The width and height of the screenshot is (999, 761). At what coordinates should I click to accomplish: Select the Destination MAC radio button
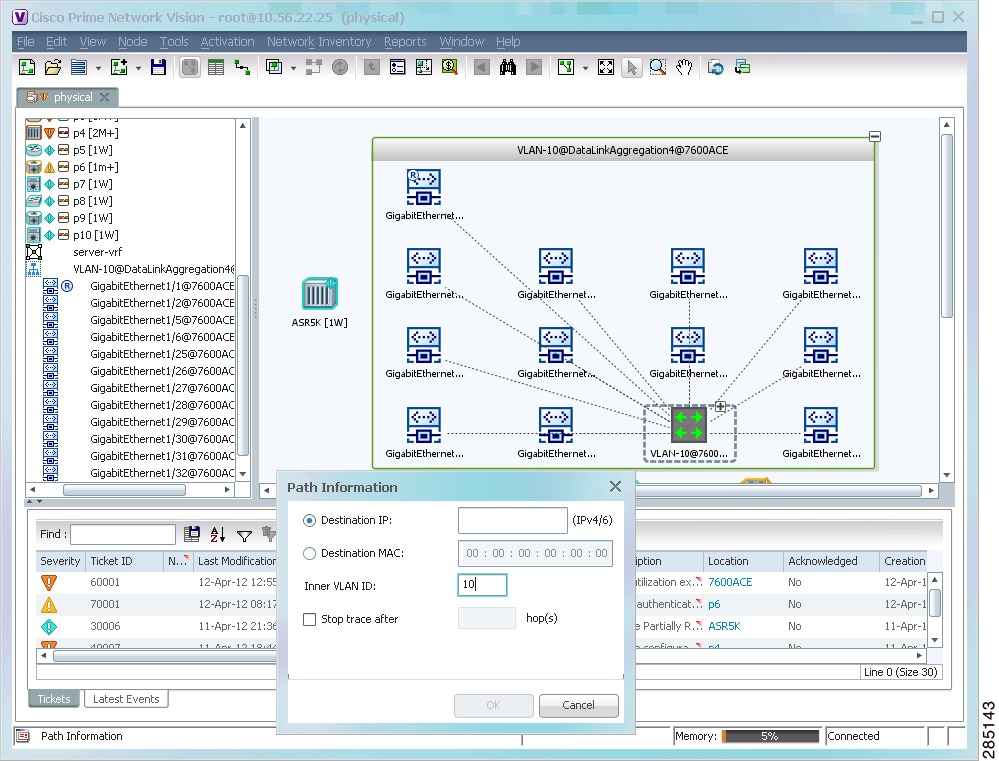tap(310, 554)
